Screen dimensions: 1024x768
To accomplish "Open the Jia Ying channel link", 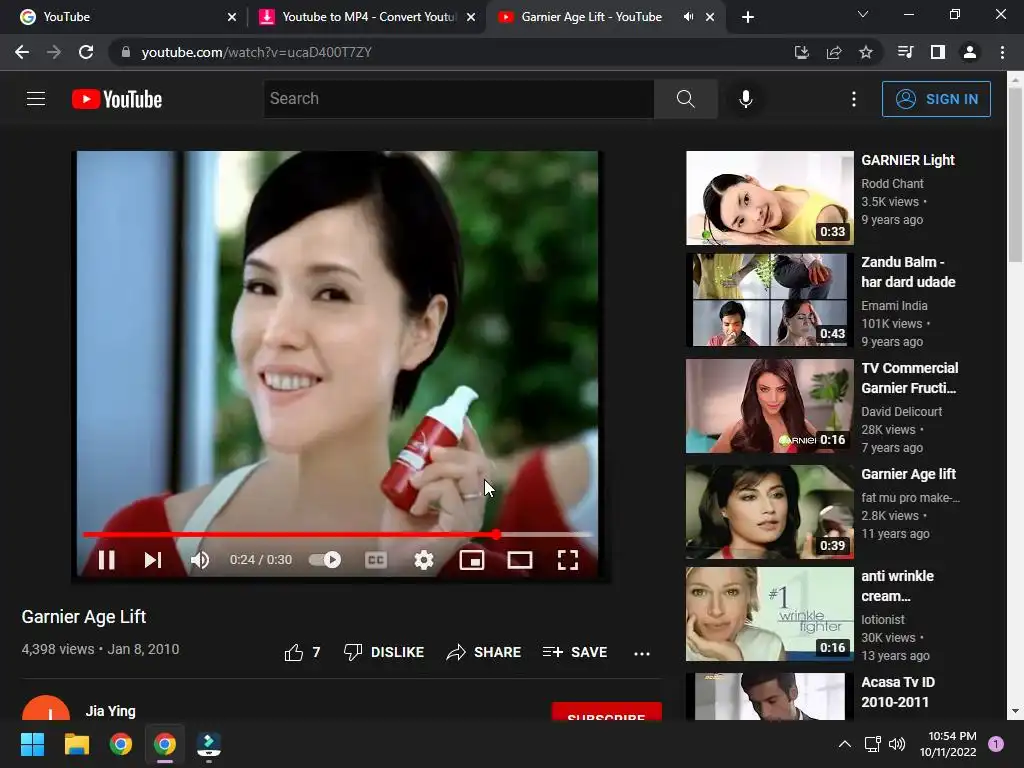I will point(110,711).
